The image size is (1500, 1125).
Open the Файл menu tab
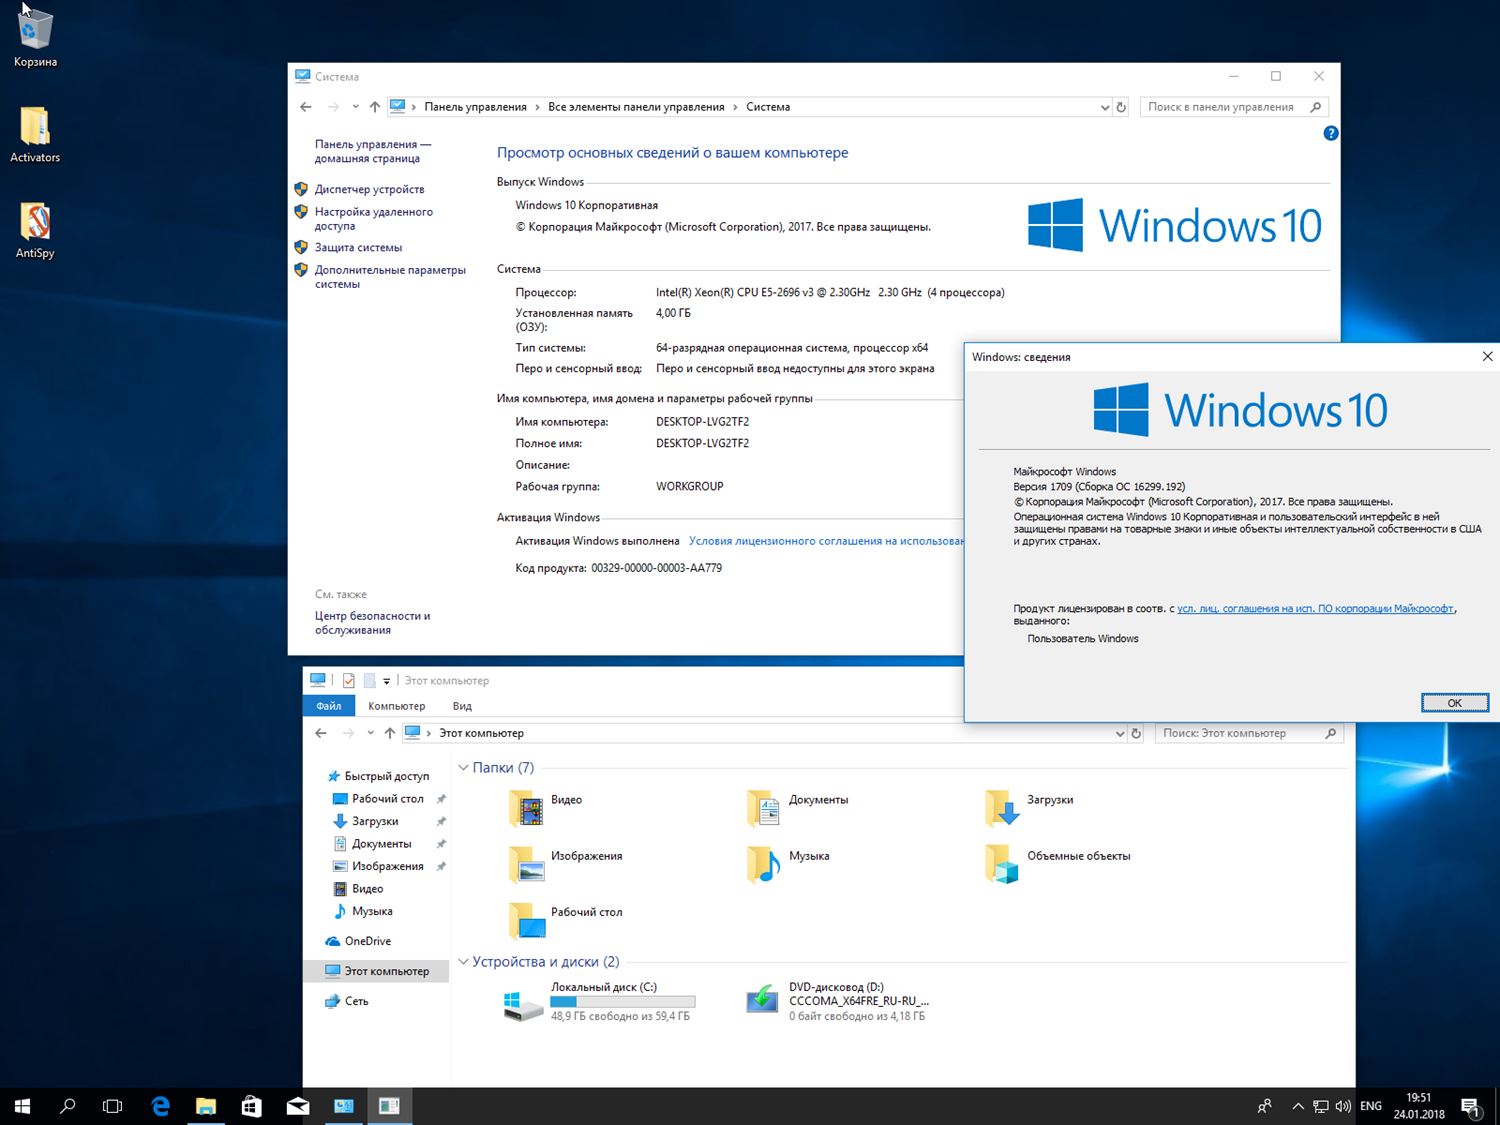coord(329,706)
